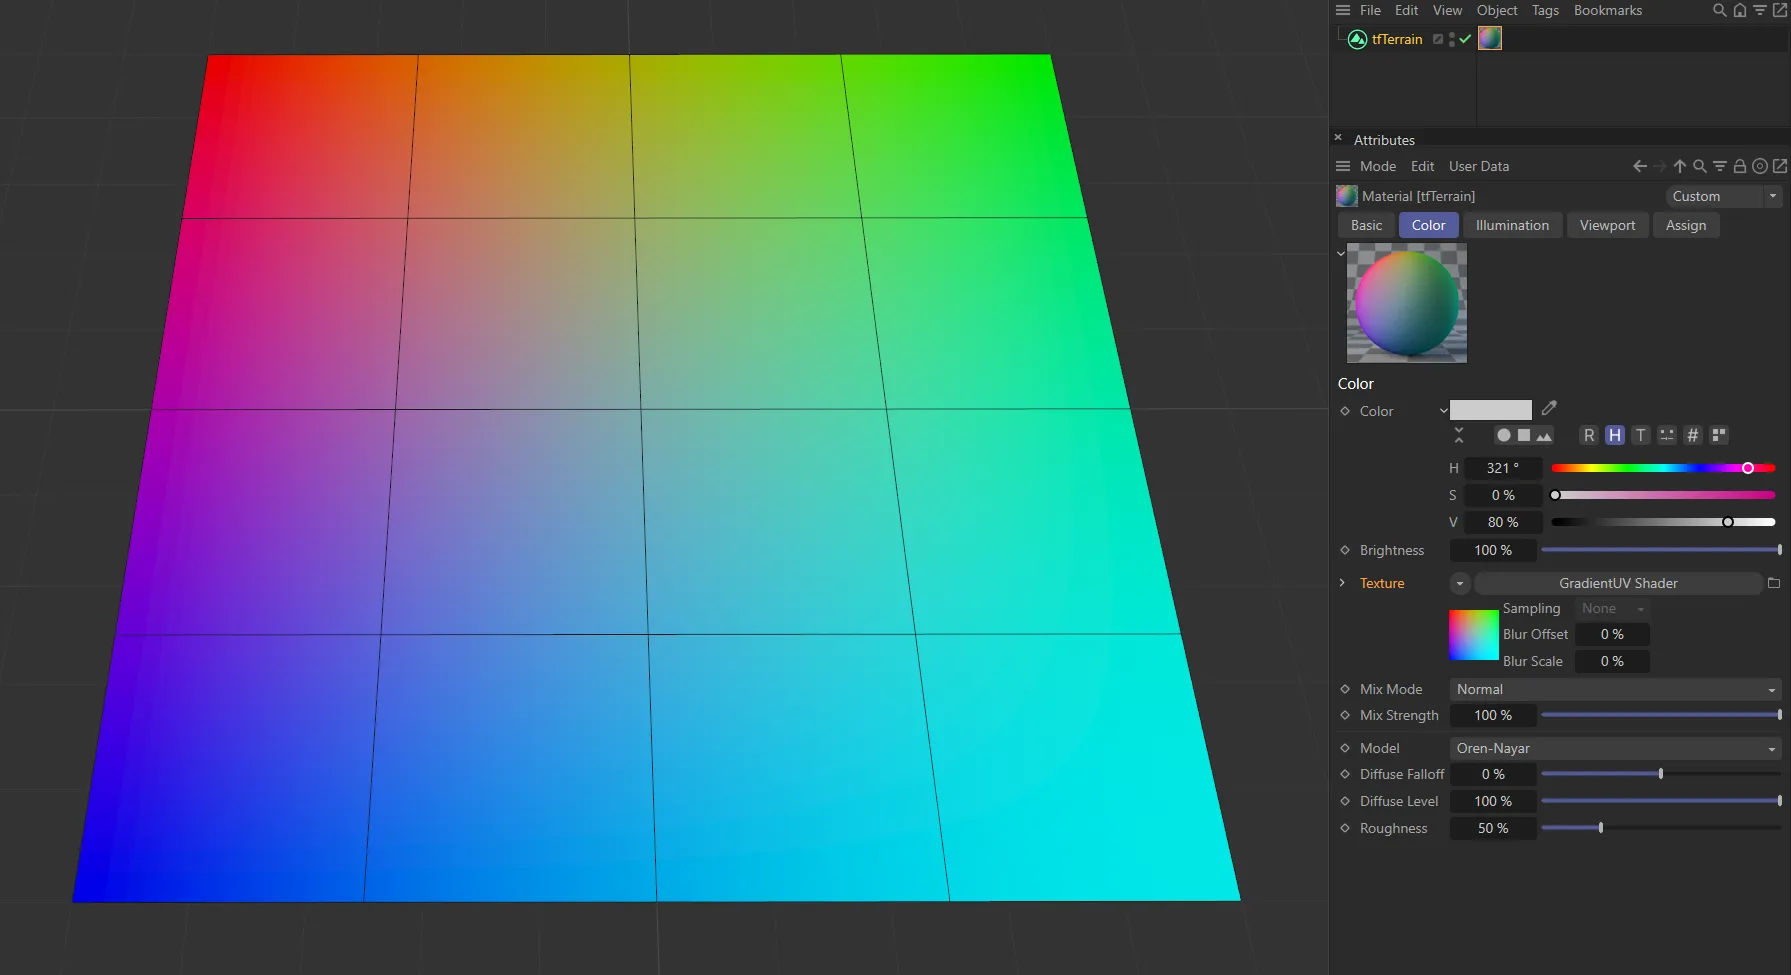Enable RGB color mode button
Screen dimensions: 1791x975
click(x=1589, y=436)
